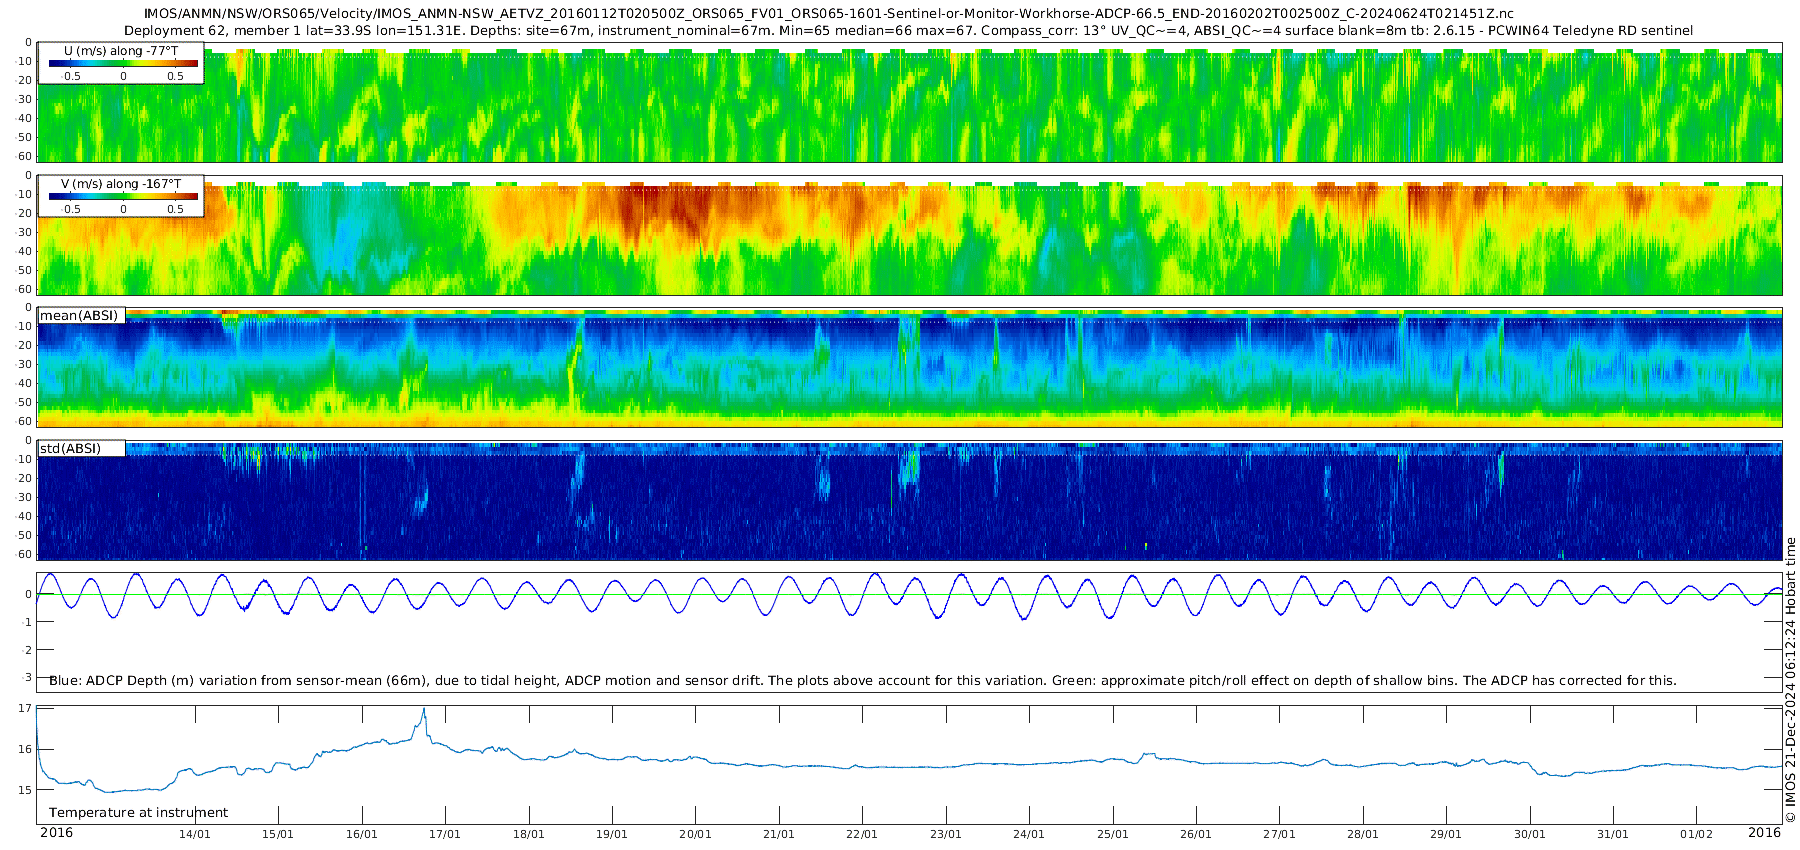Click the 17/01 date tick label

click(x=445, y=835)
